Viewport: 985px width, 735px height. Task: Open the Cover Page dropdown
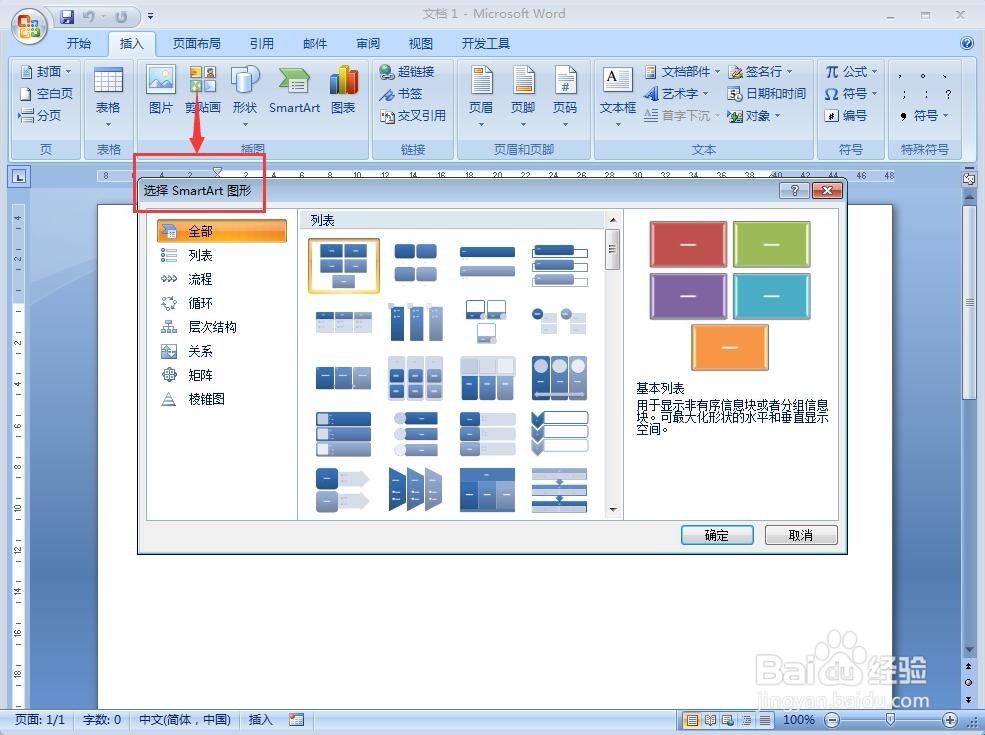45,72
